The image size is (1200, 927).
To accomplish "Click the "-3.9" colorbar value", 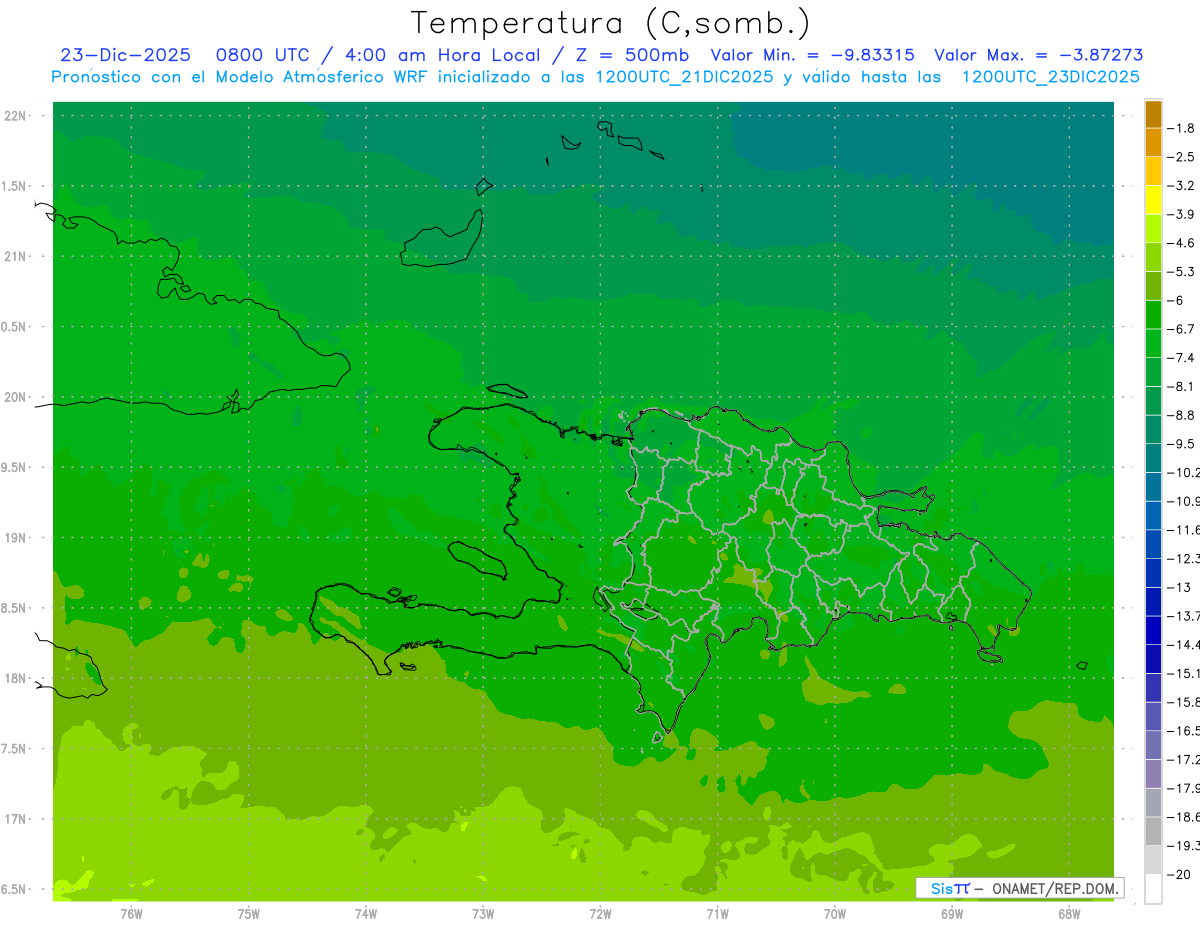I will point(1183,214).
